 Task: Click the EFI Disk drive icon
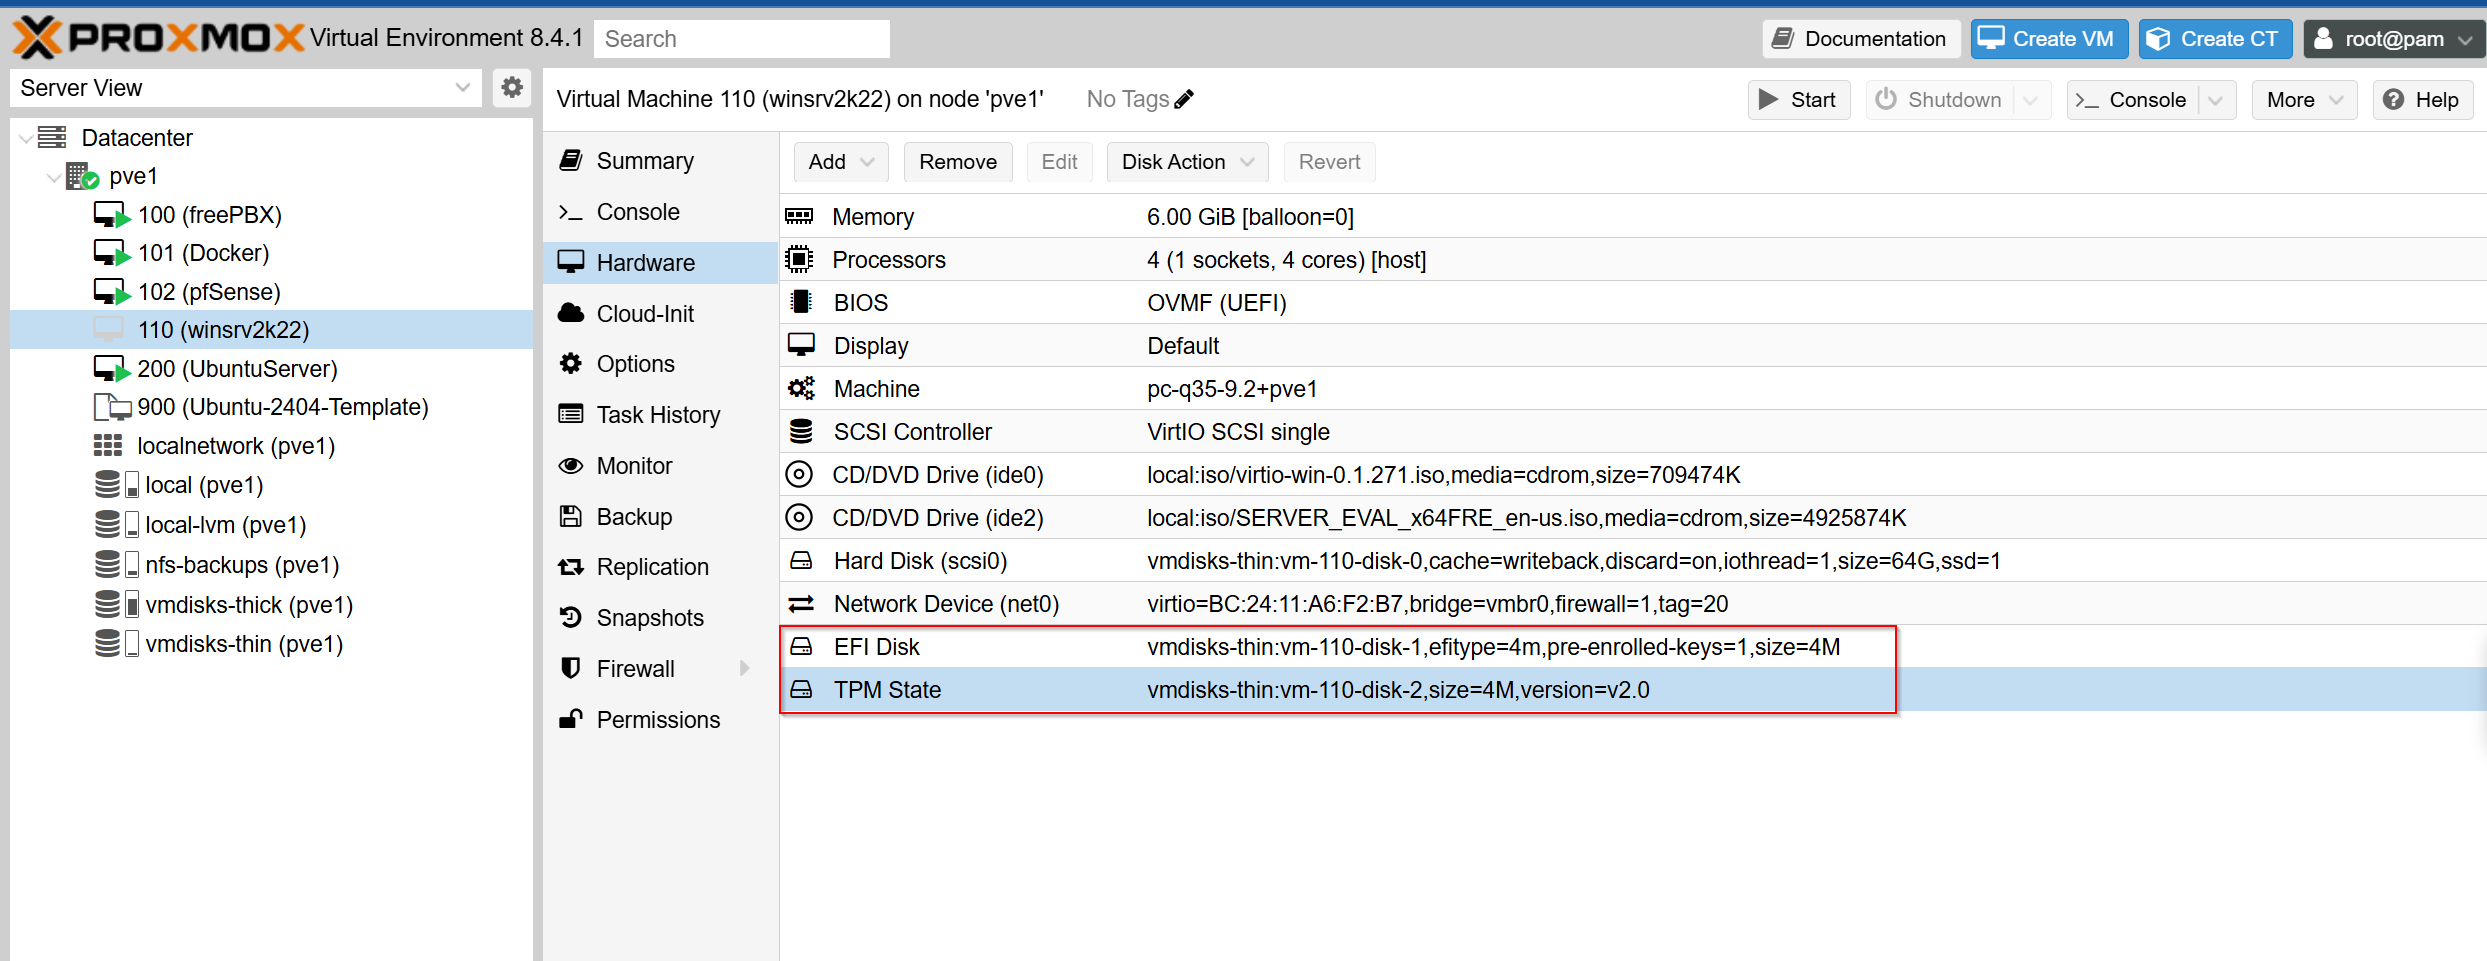801,646
